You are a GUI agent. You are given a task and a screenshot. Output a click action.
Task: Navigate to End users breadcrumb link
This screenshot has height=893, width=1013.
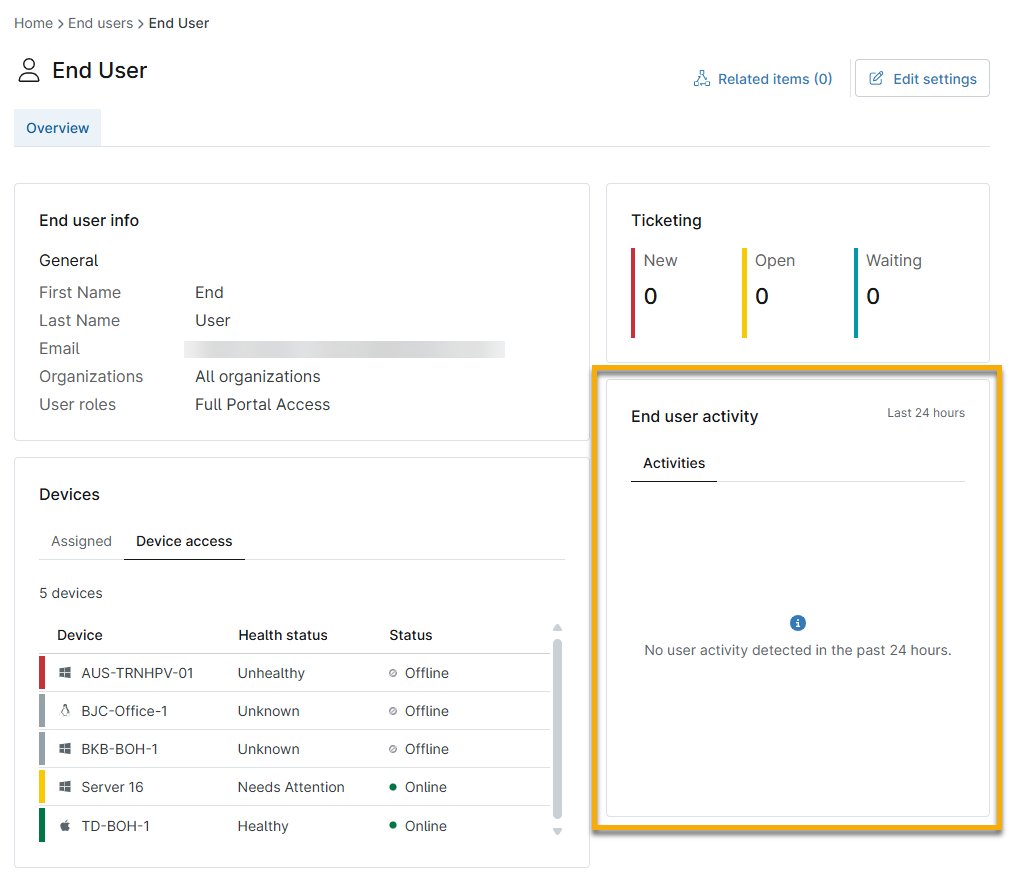click(100, 23)
